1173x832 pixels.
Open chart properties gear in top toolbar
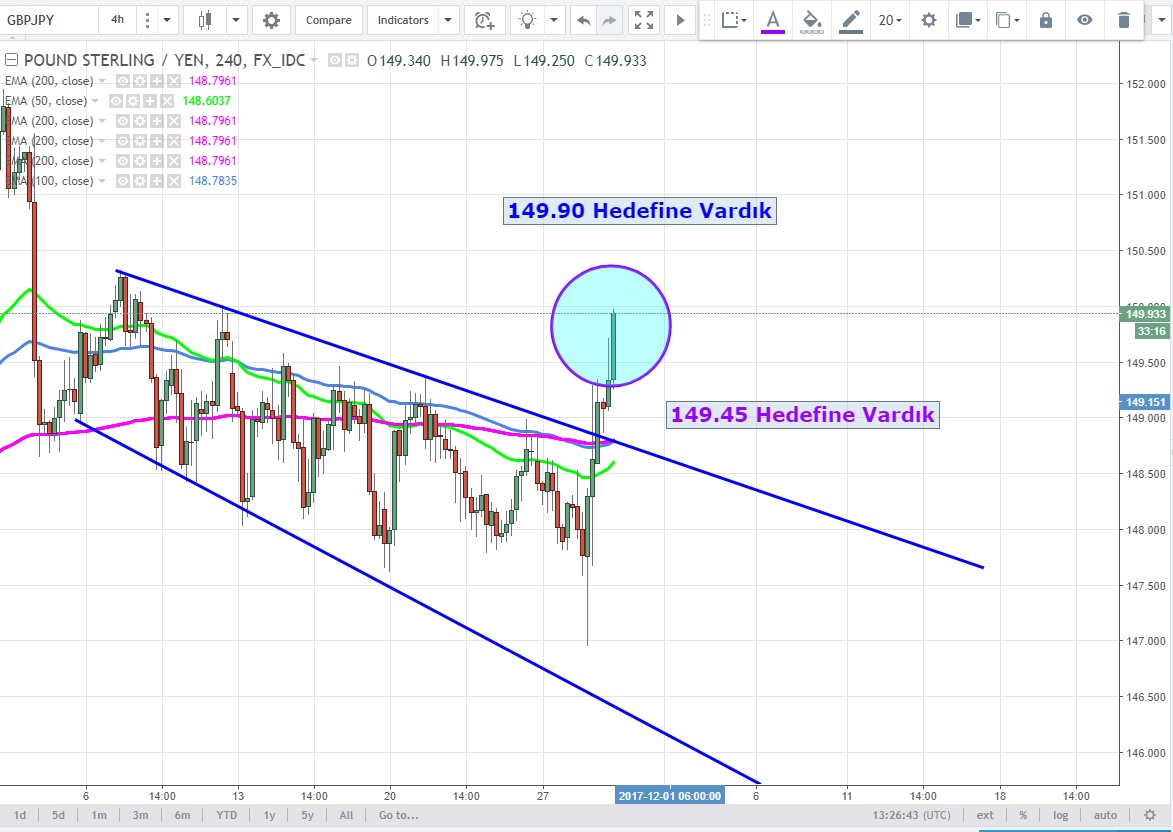tap(271, 20)
